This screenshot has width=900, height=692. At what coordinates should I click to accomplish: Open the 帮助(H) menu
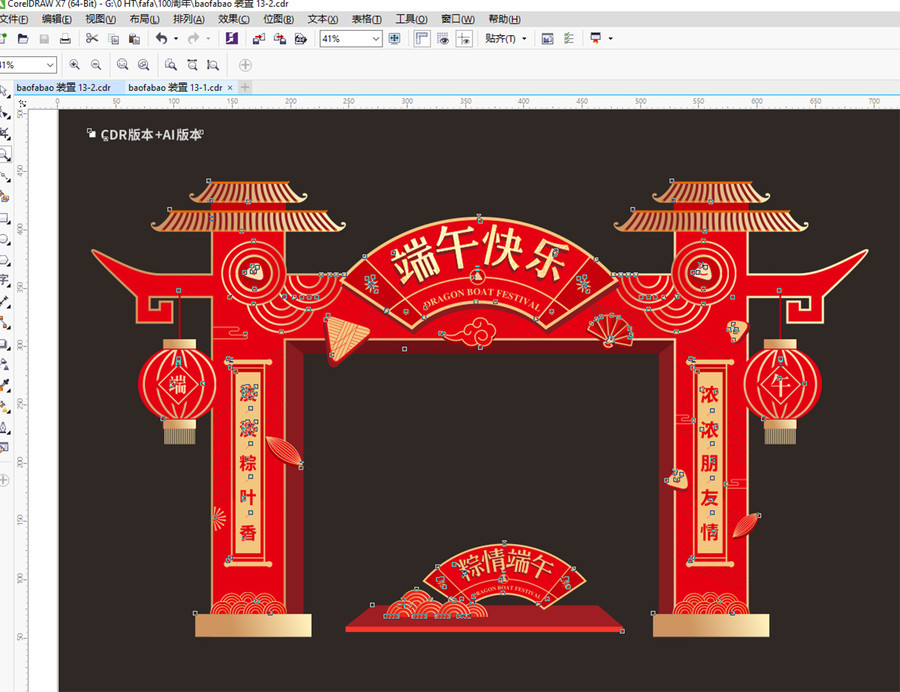(x=504, y=19)
